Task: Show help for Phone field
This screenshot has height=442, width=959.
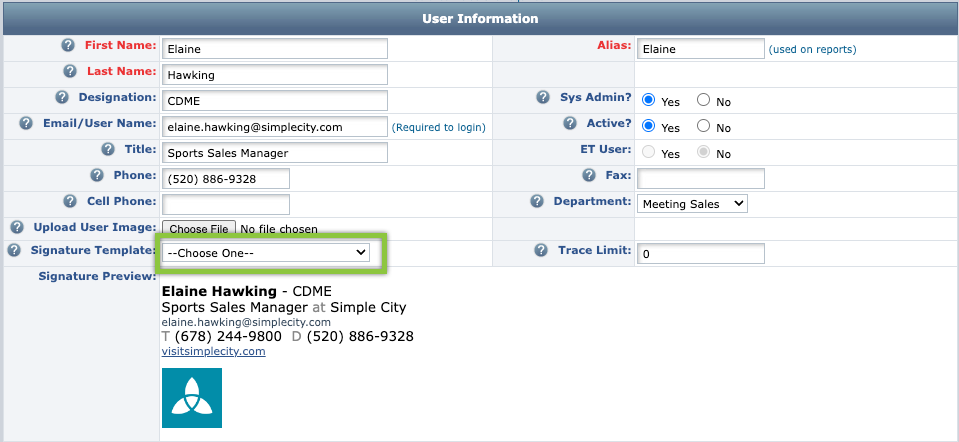Action: [x=97, y=175]
